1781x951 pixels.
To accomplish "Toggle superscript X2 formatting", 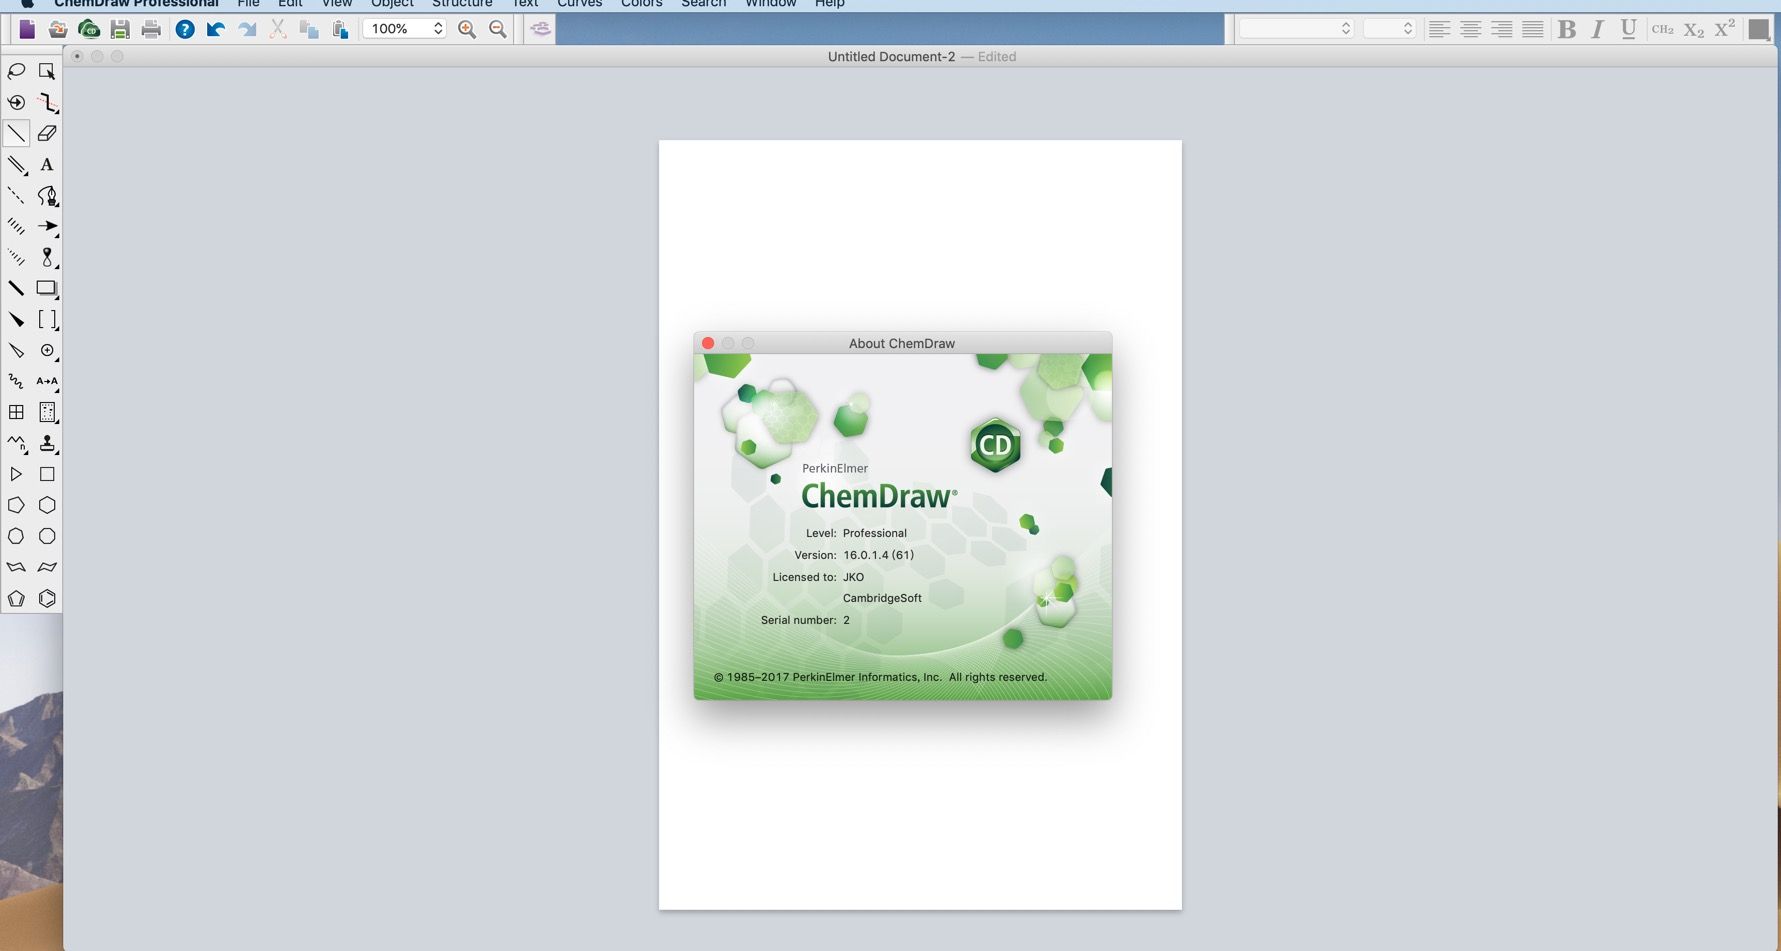I will 1725,29.
